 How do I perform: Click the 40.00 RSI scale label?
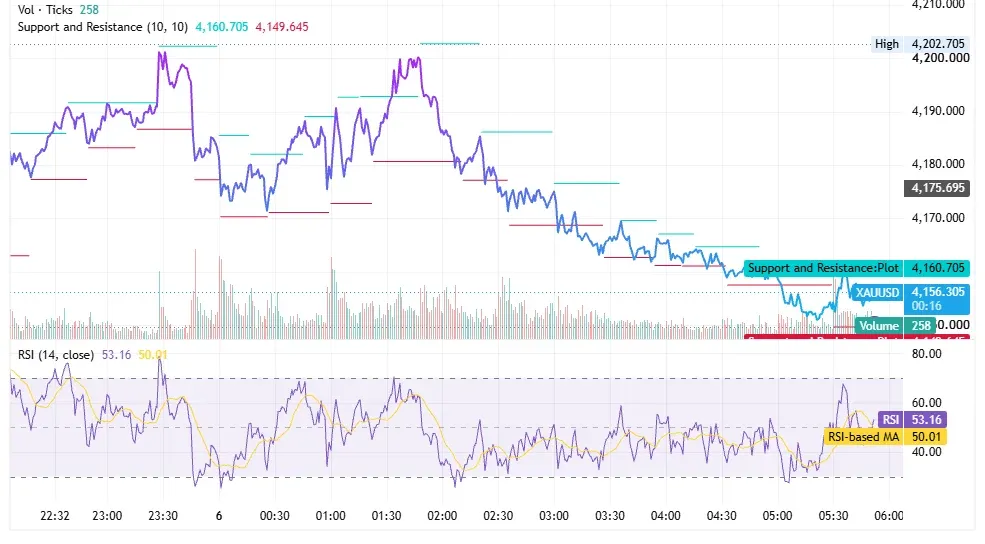927,452
